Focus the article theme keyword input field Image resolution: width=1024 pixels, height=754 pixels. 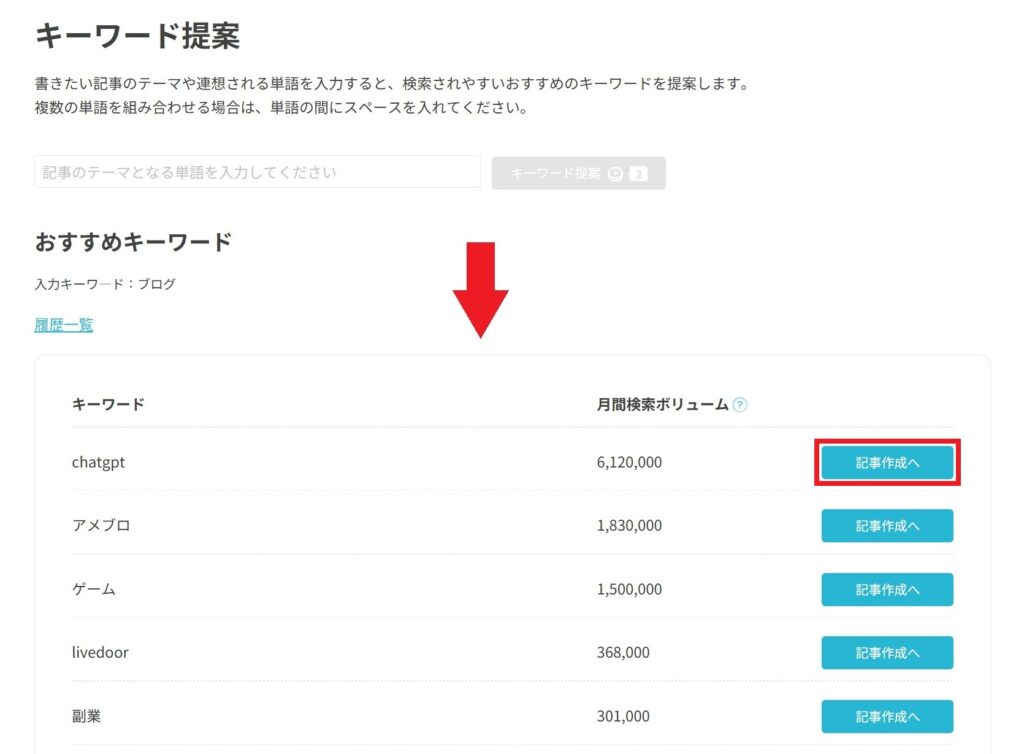[x=257, y=172]
